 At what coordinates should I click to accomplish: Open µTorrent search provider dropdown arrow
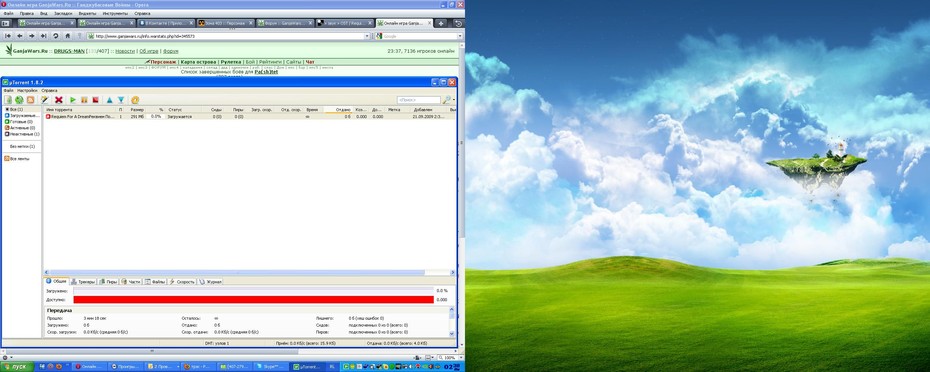coord(453,100)
